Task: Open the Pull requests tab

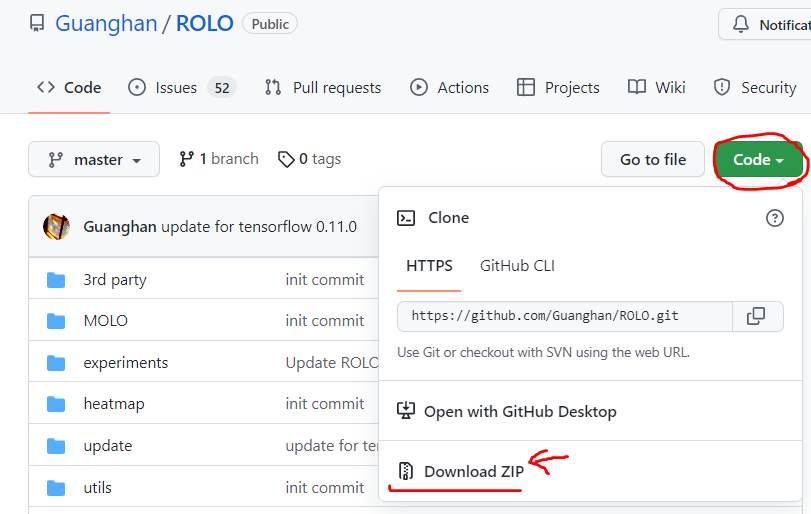Action: 323,87
